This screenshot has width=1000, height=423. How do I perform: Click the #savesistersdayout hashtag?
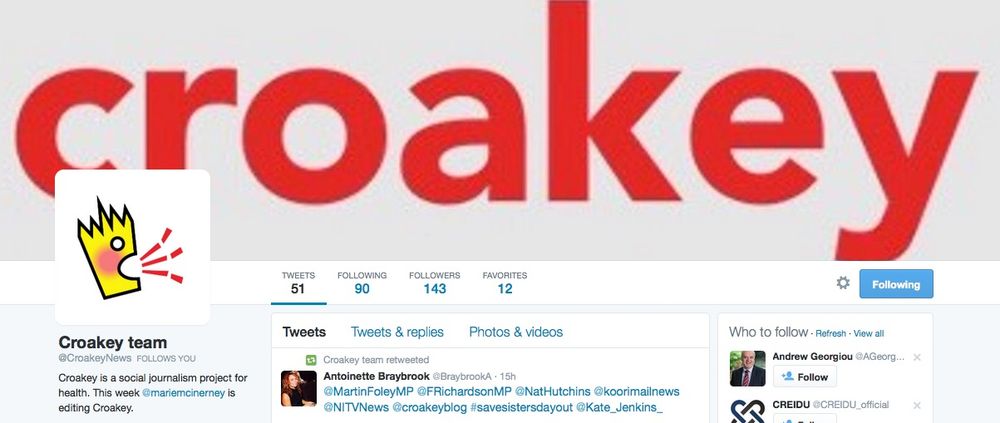tap(522, 407)
